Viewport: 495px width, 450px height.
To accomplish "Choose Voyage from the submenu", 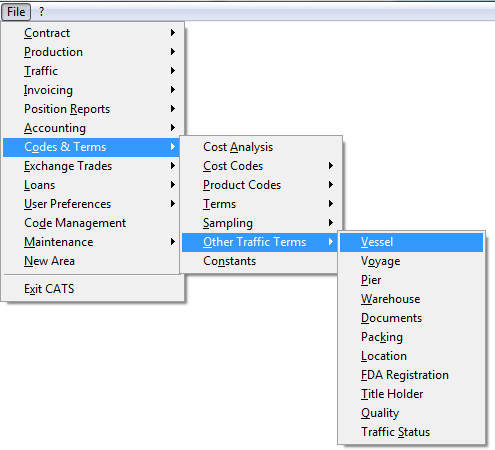I will (411, 261).
